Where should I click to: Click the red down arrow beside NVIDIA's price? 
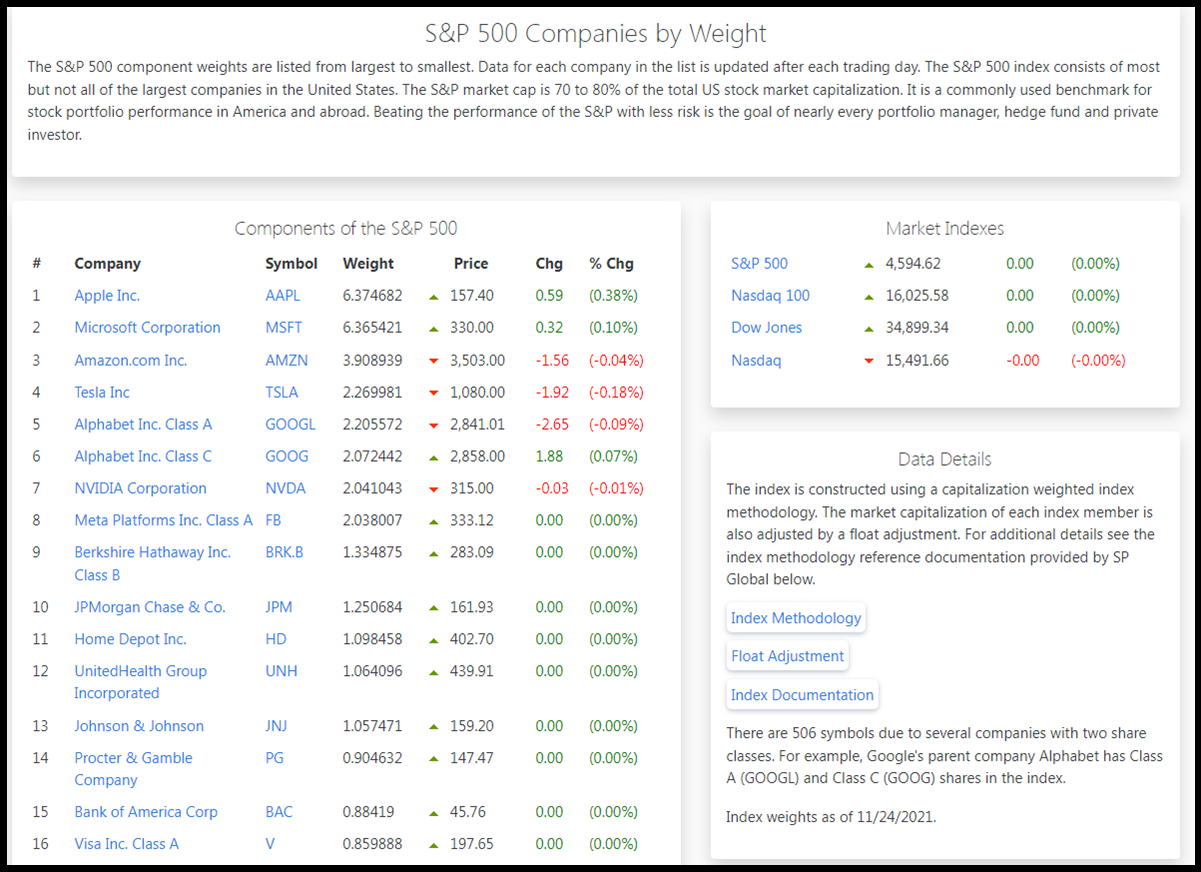(x=434, y=489)
